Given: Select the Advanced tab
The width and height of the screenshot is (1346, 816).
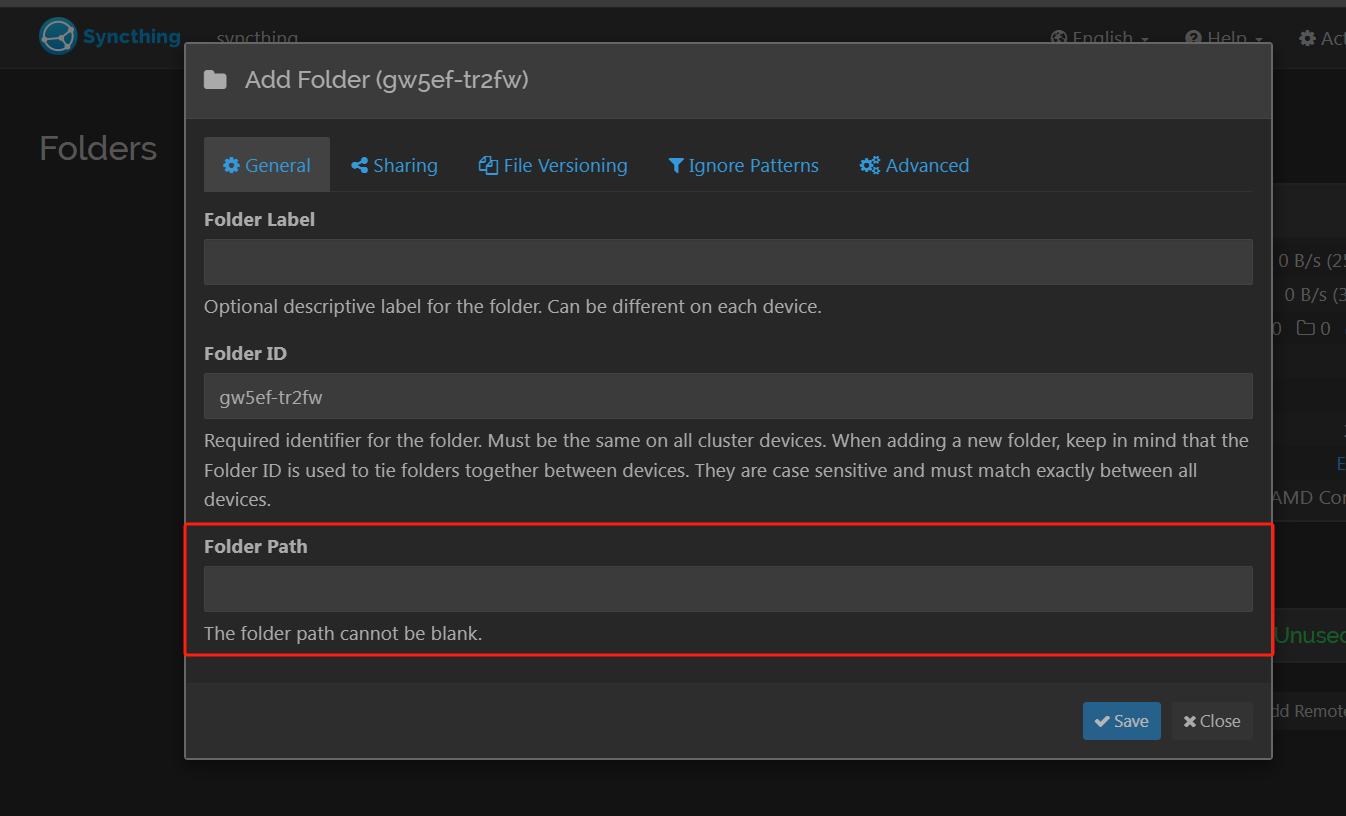Looking at the screenshot, I should [x=914, y=165].
